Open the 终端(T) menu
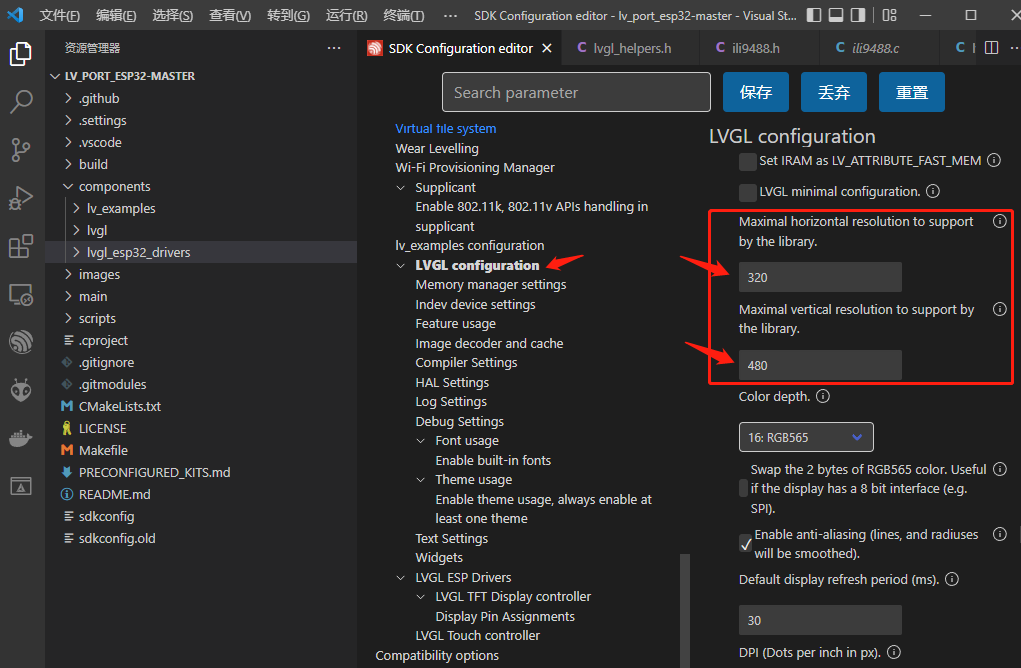 (x=404, y=15)
